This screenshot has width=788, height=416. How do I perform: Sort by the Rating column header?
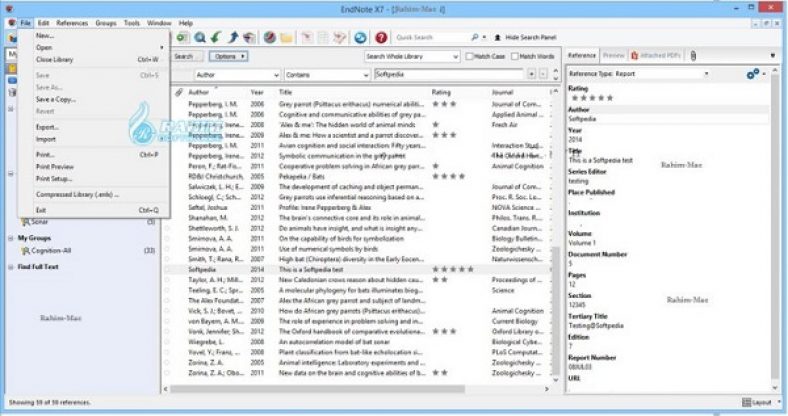pos(441,92)
